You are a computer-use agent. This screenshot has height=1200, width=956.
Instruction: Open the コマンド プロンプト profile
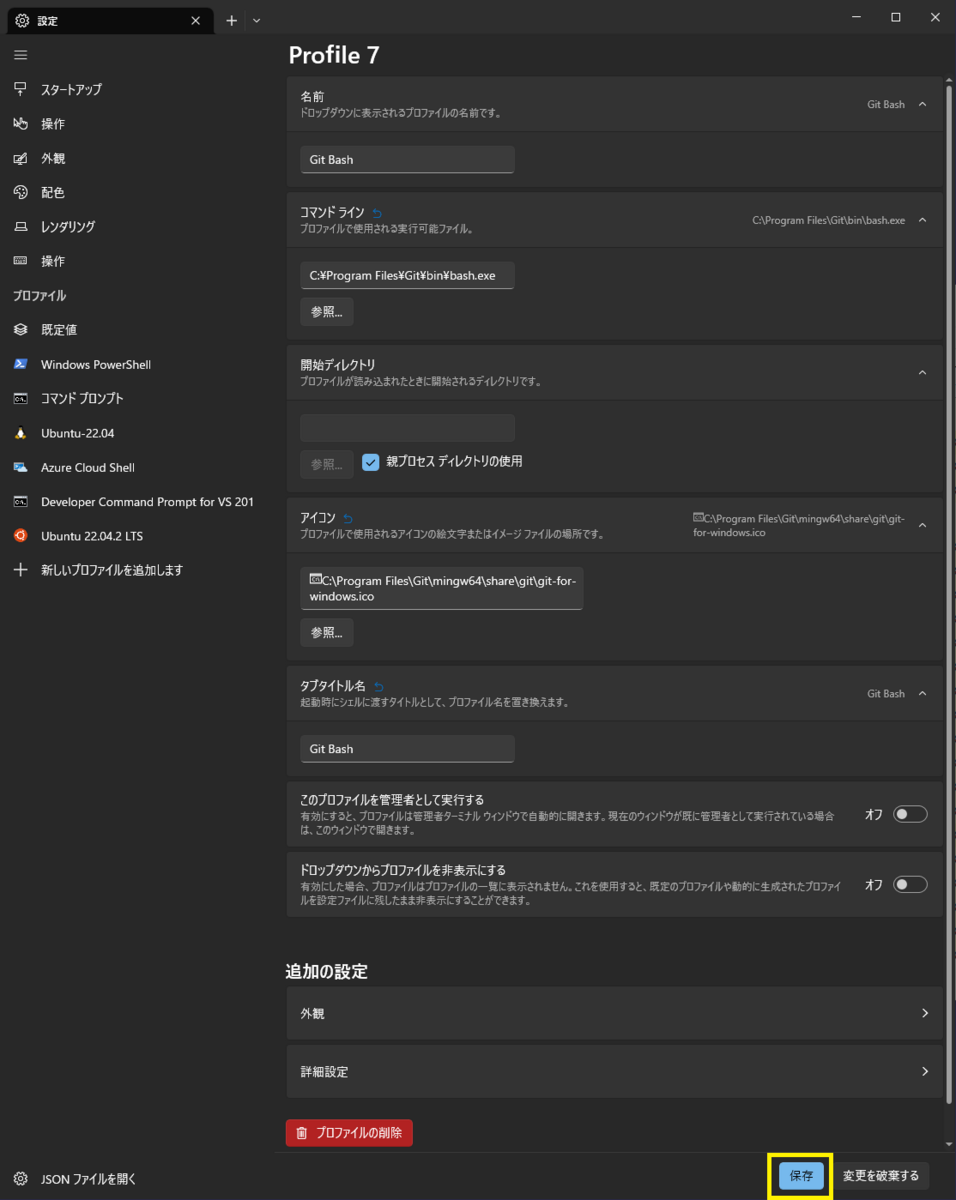[x=92, y=398]
